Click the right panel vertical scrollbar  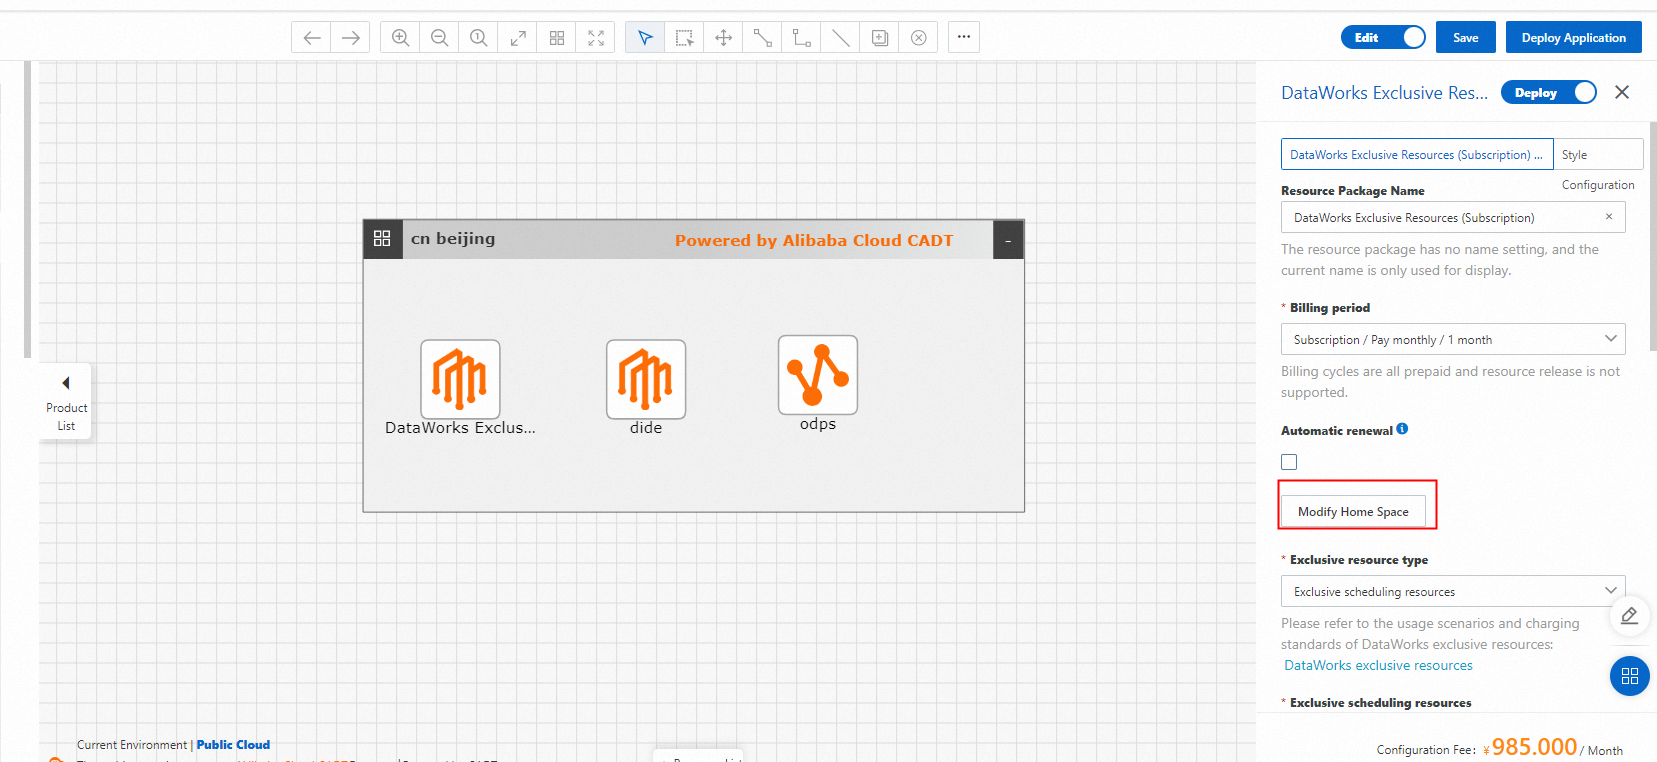click(x=1653, y=237)
